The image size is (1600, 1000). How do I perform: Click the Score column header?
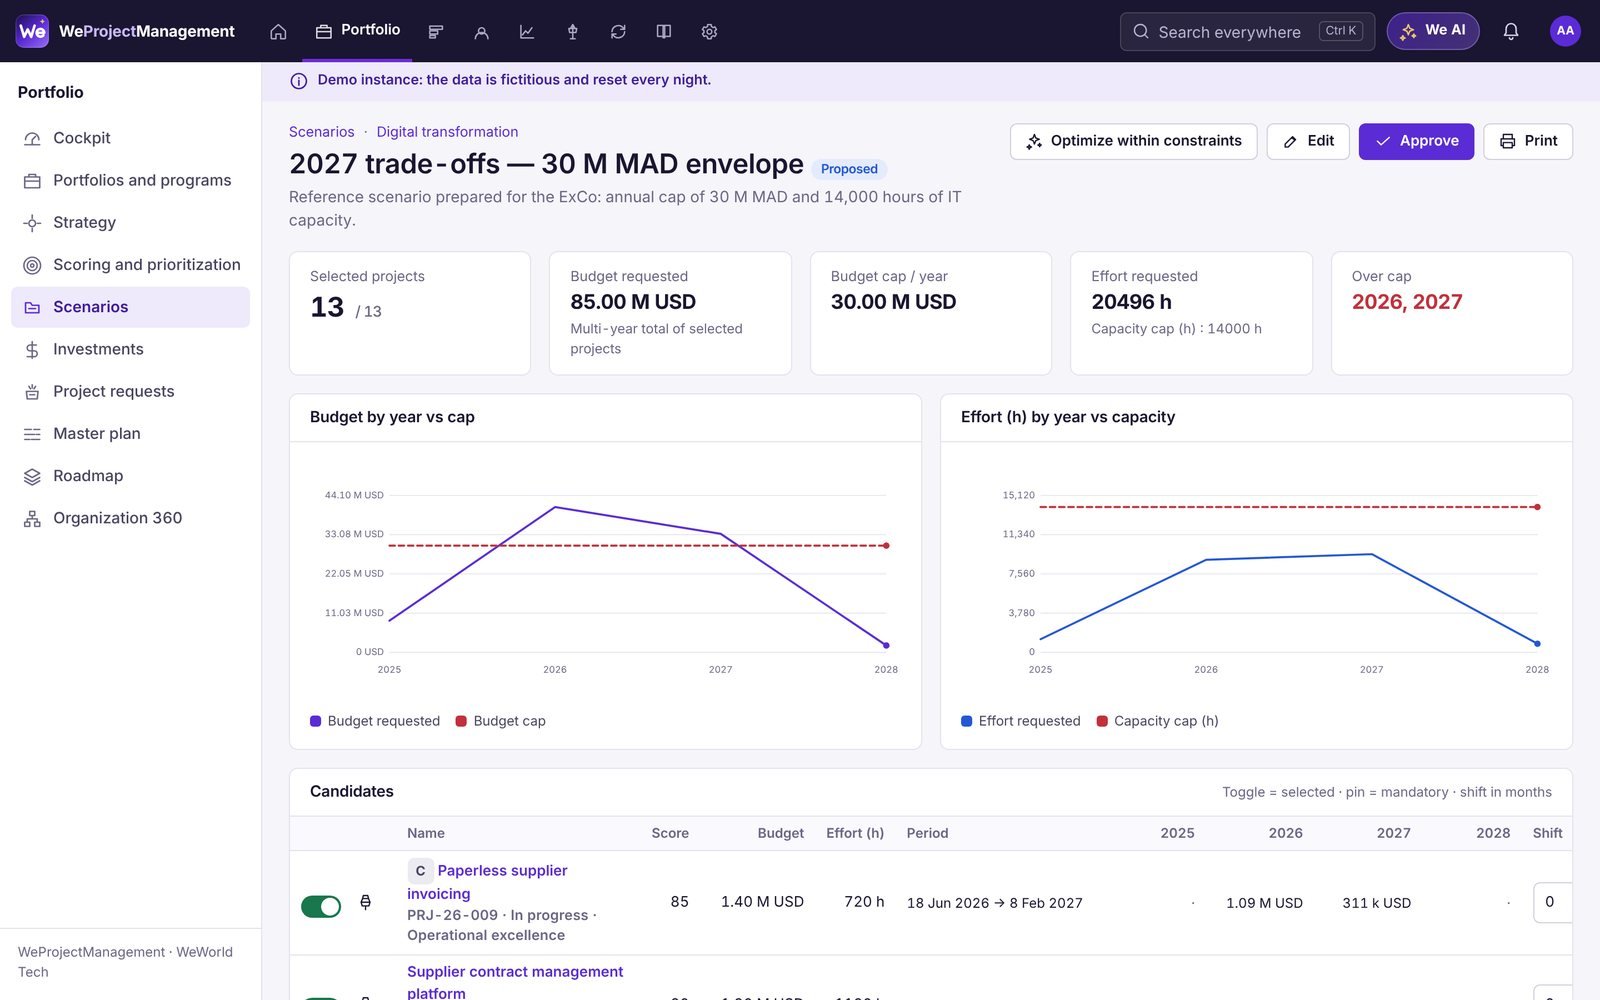pyautogui.click(x=670, y=833)
